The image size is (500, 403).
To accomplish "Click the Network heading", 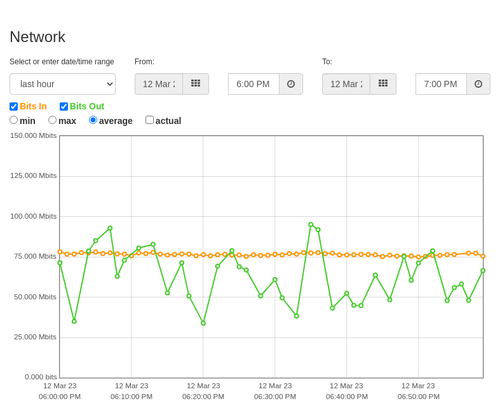I will click(37, 37).
